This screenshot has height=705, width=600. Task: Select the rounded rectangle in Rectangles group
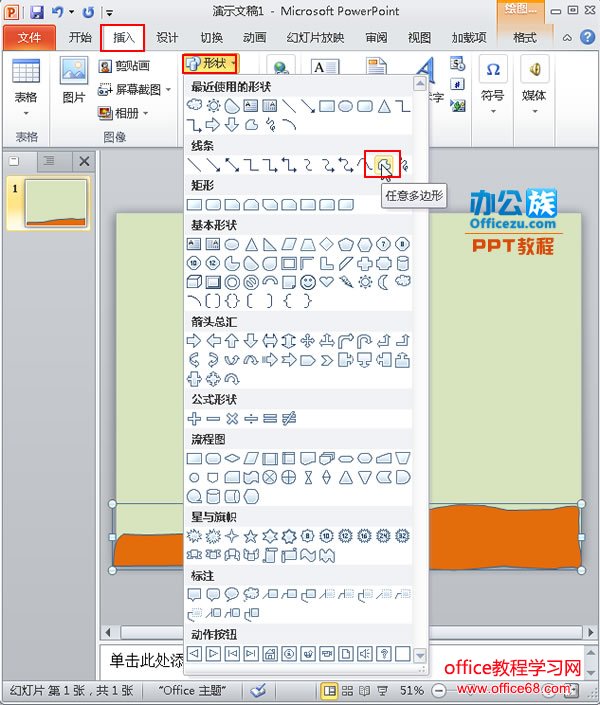tap(213, 205)
